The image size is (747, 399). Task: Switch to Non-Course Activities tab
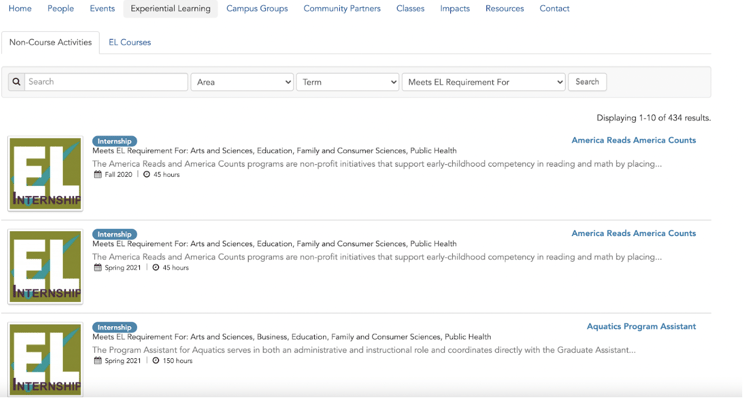click(50, 42)
